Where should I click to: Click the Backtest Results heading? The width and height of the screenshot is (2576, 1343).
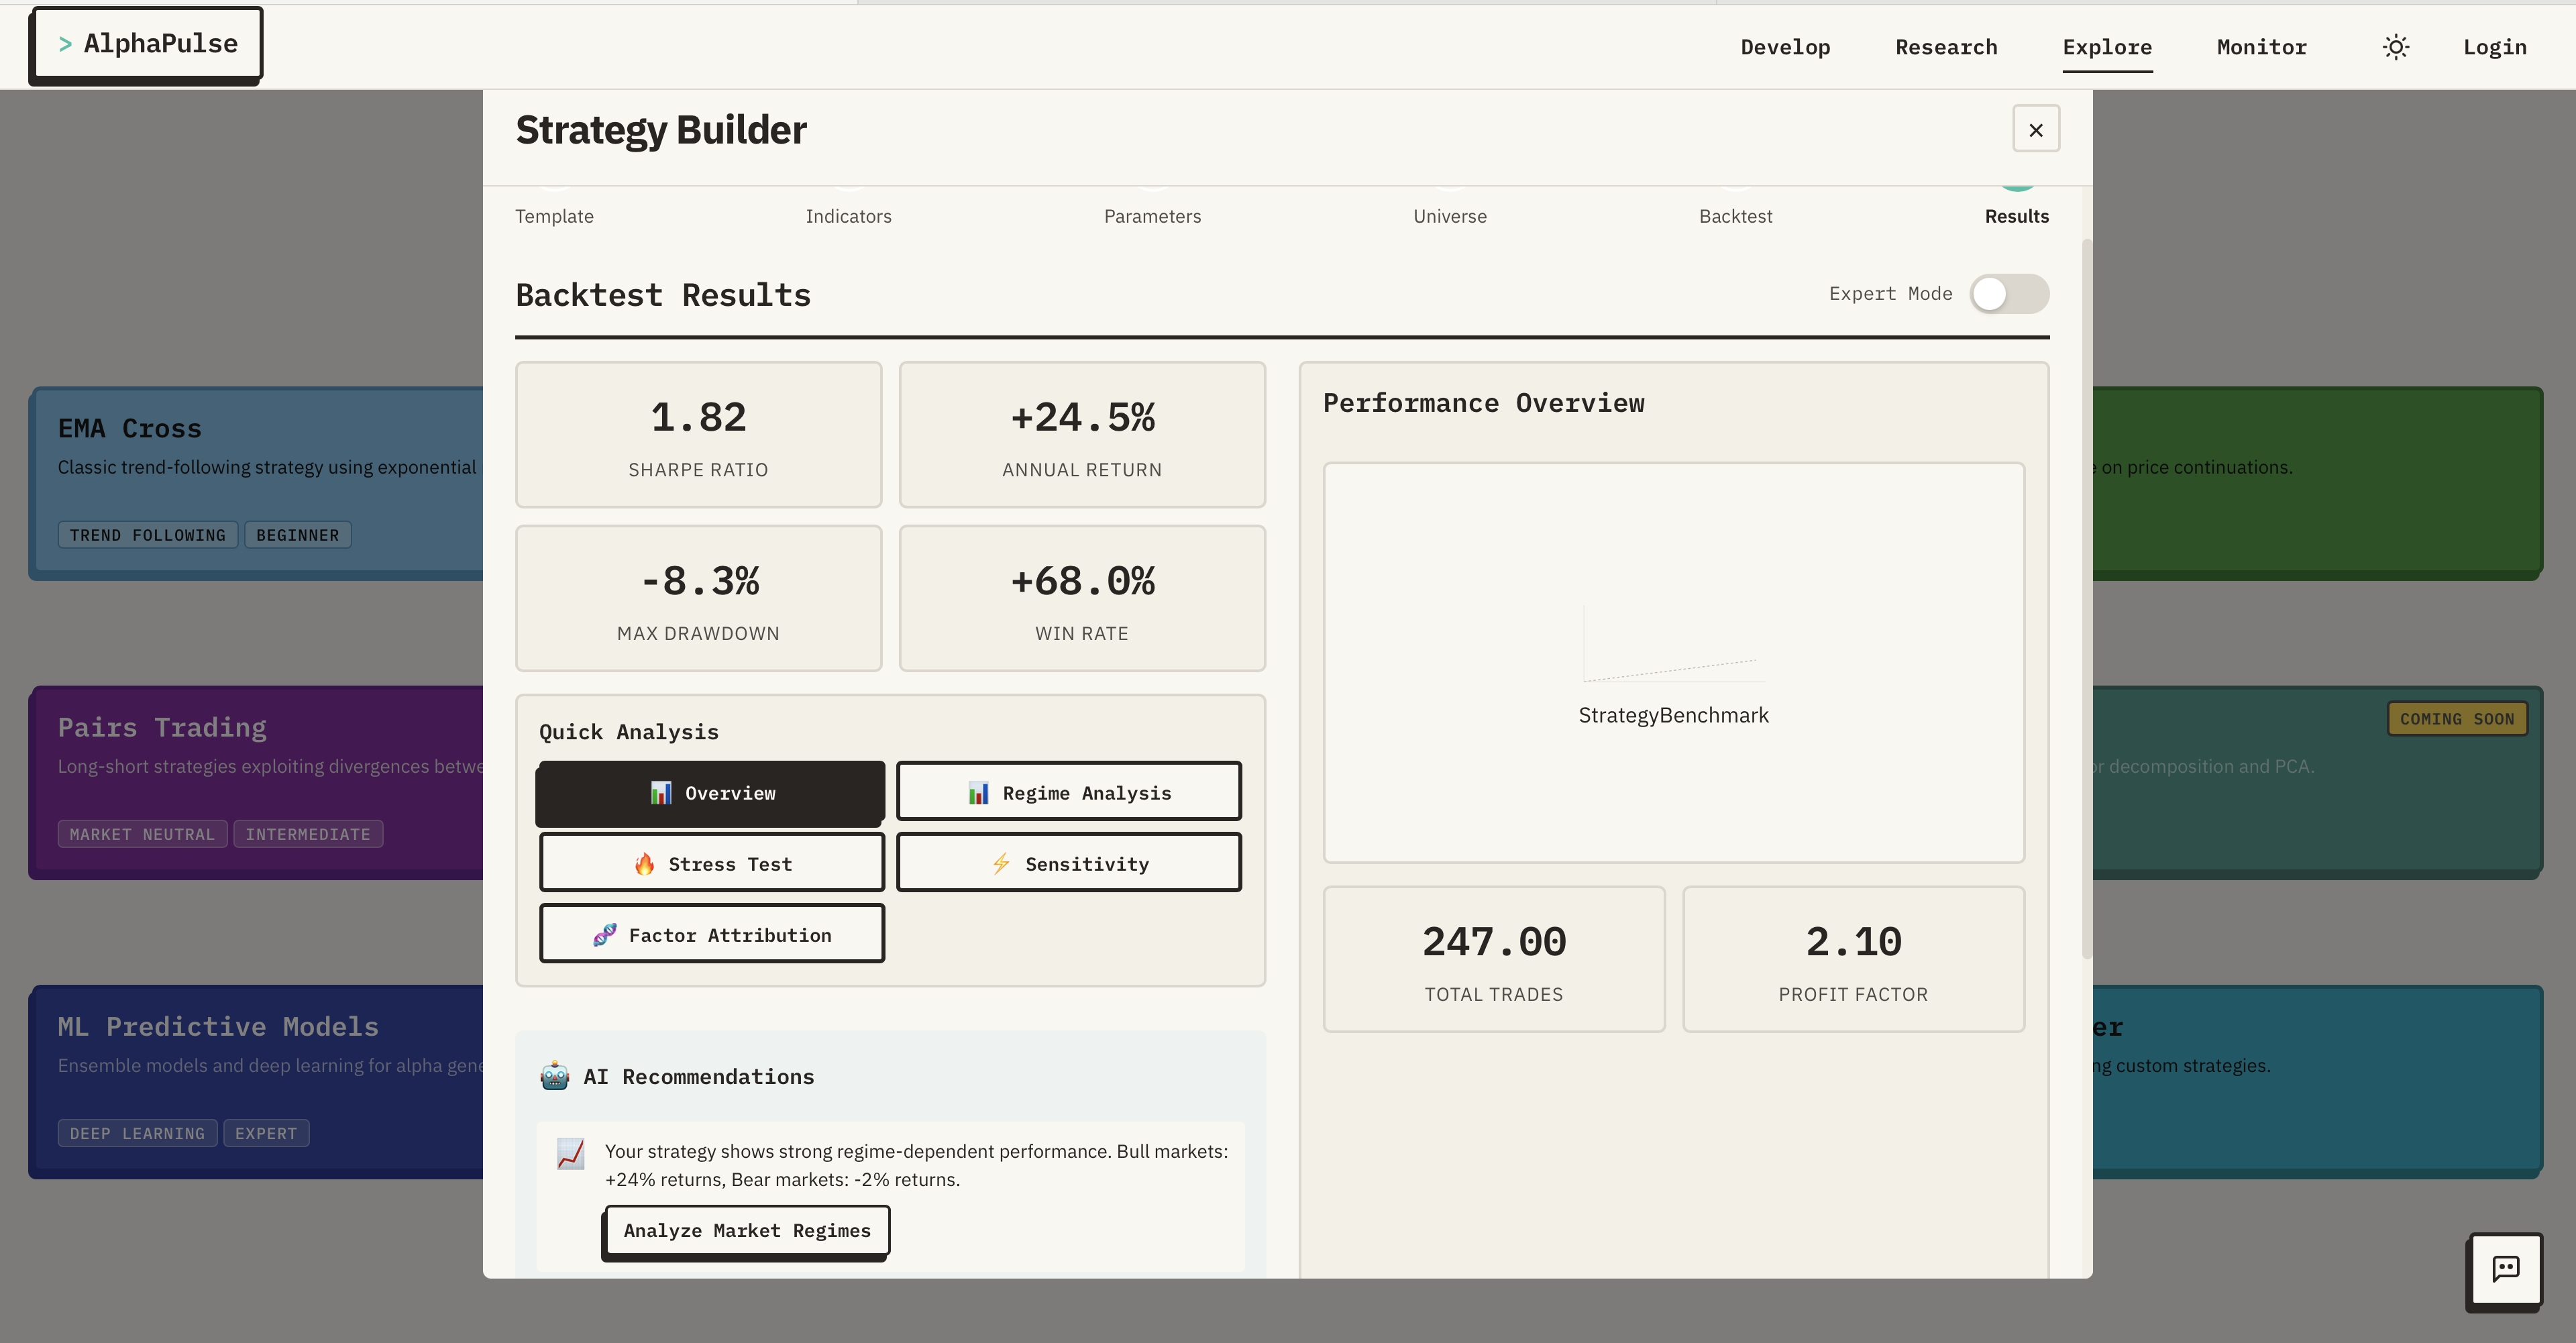[663, 295]
